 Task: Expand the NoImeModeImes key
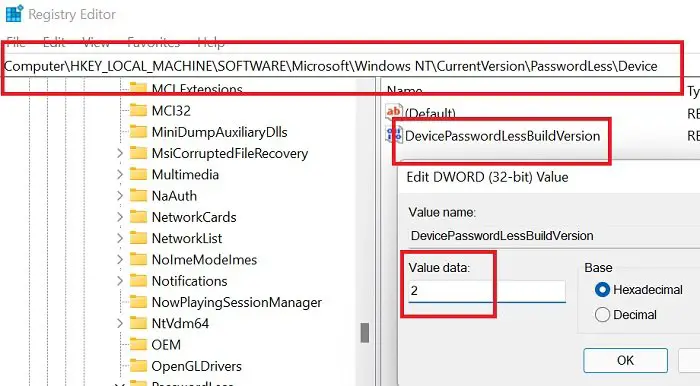(120, 259)
